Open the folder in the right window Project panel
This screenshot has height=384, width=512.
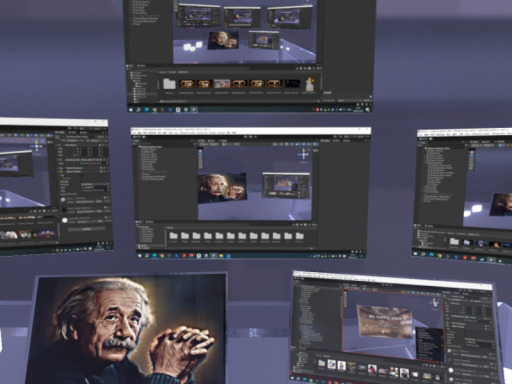tap(454, 241)
